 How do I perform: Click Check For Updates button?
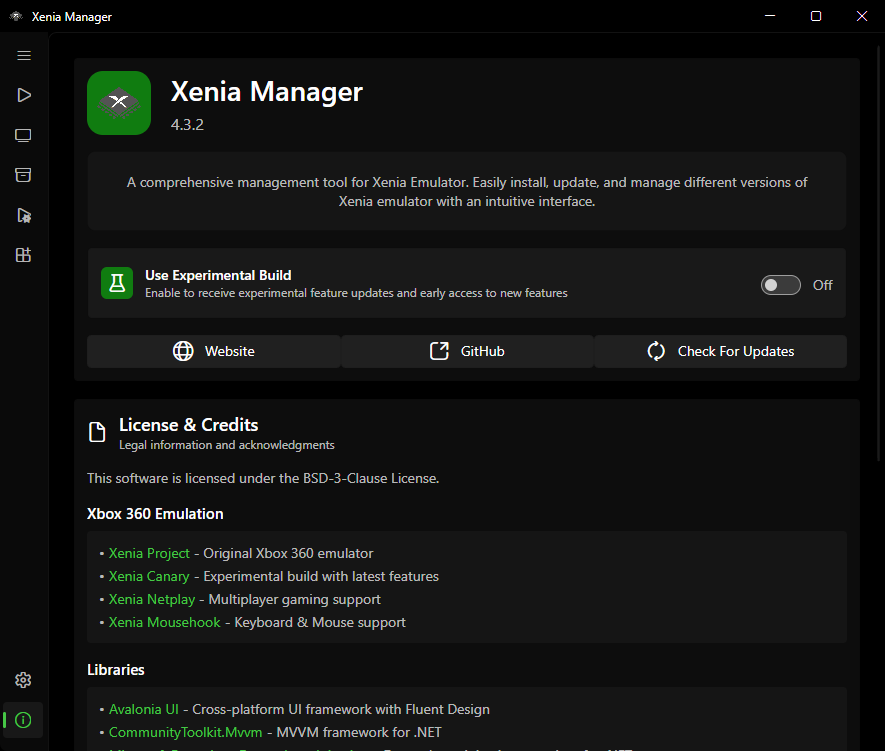(721, 351)
